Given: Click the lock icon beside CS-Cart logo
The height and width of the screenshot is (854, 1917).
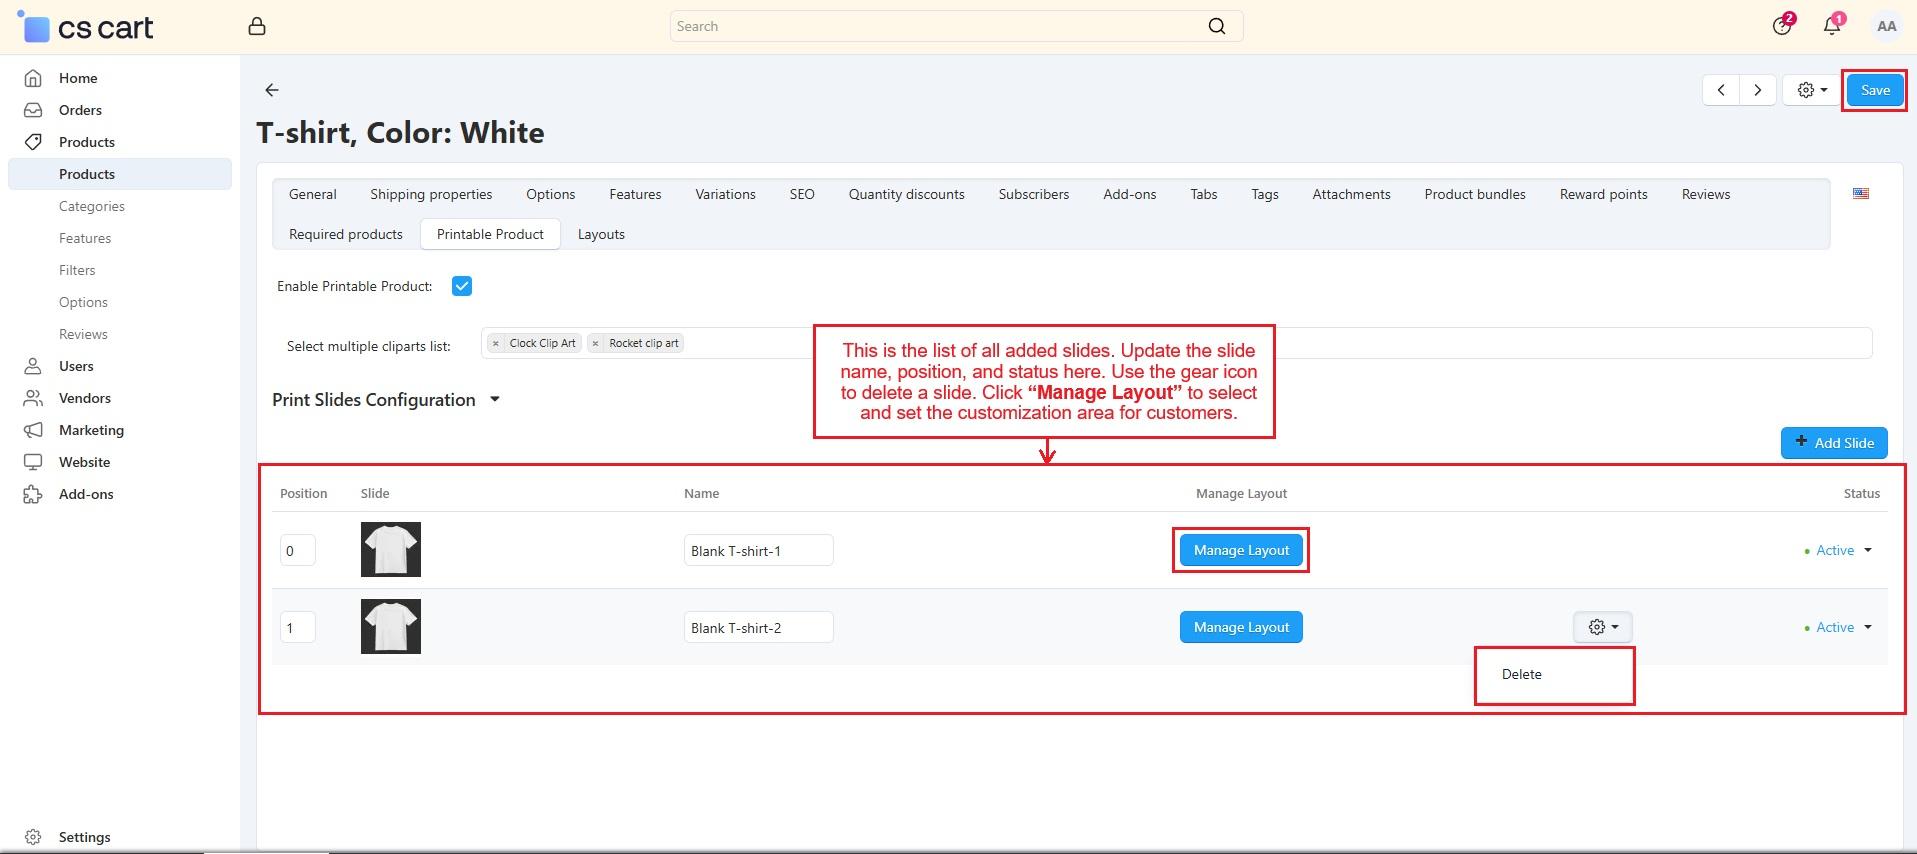Looking at the screenshot, I should click(x=257, y=27).
